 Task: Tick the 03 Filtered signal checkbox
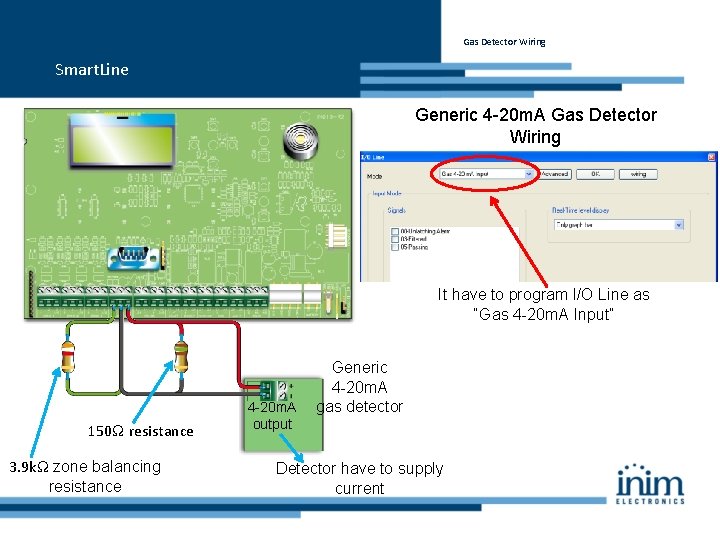(394, 239)
